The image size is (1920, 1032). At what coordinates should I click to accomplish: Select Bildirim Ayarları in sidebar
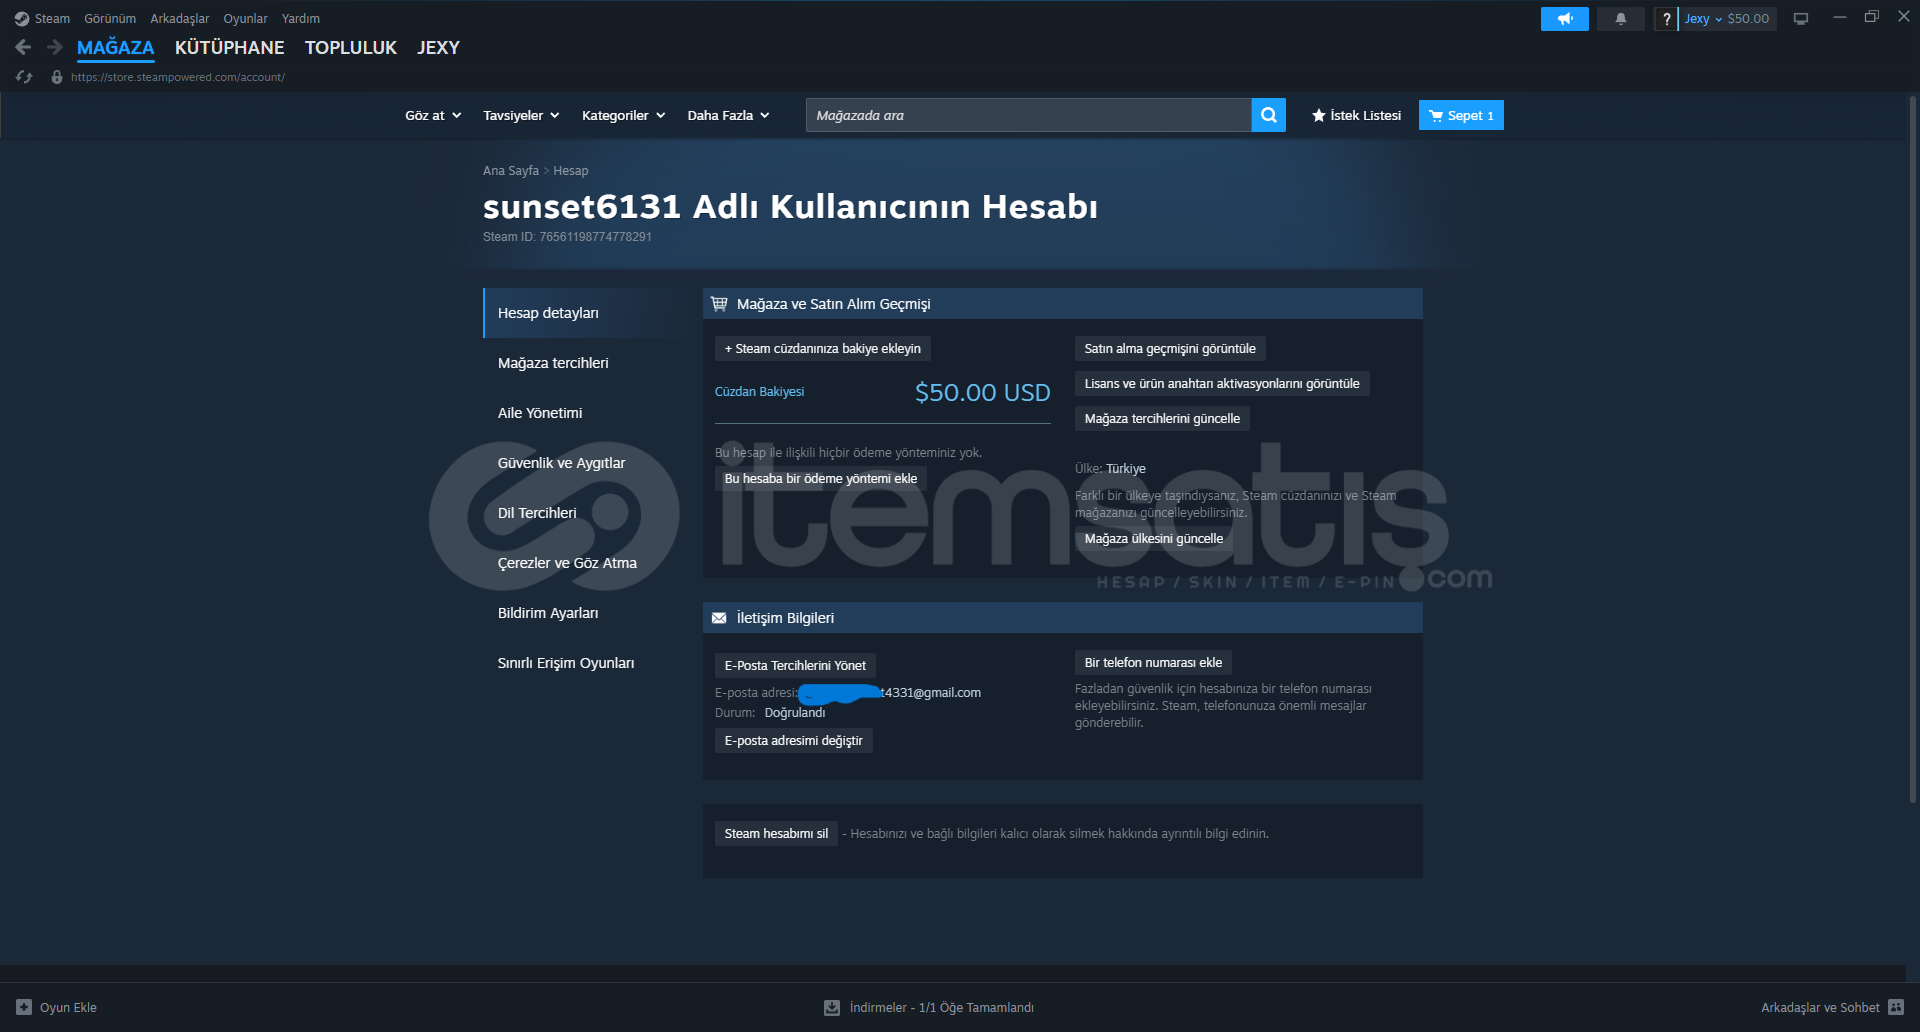tap(585, 613)
